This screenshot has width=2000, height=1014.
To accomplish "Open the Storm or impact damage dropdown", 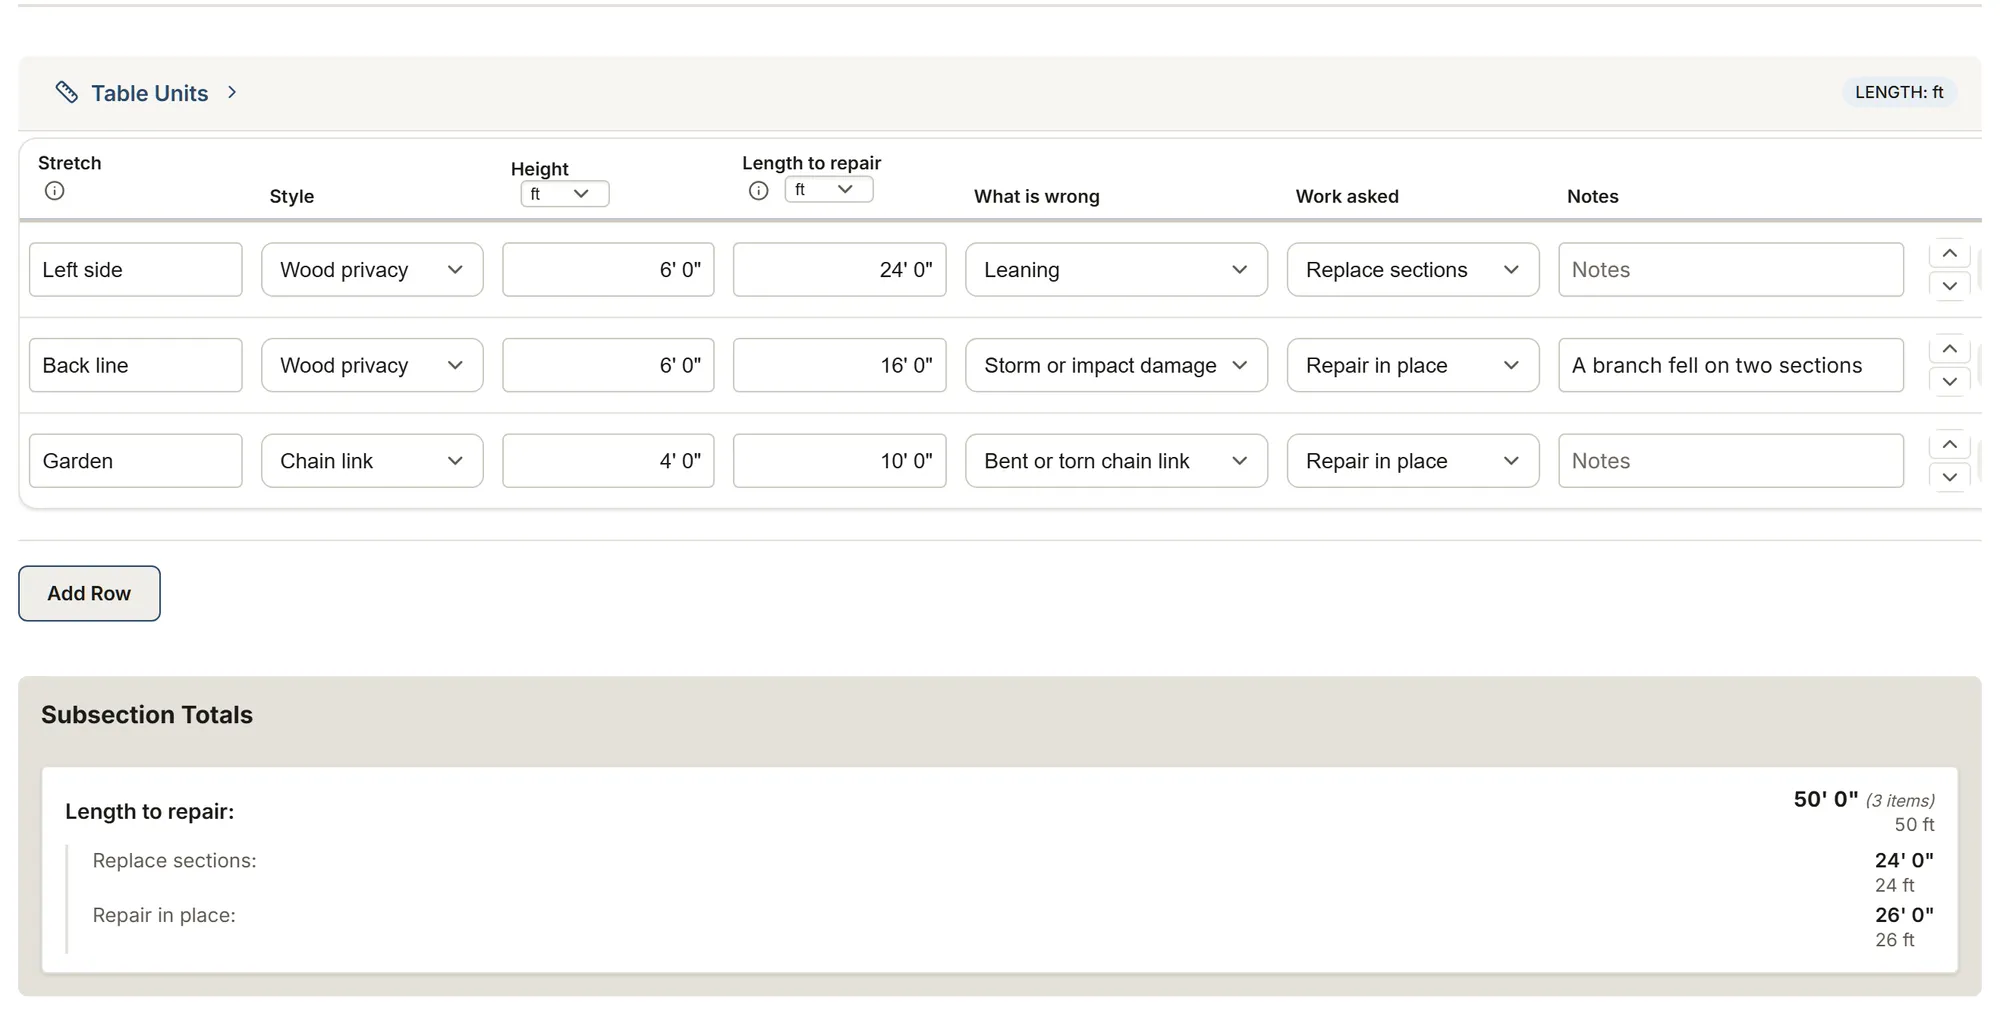I will pos(1116,365).
